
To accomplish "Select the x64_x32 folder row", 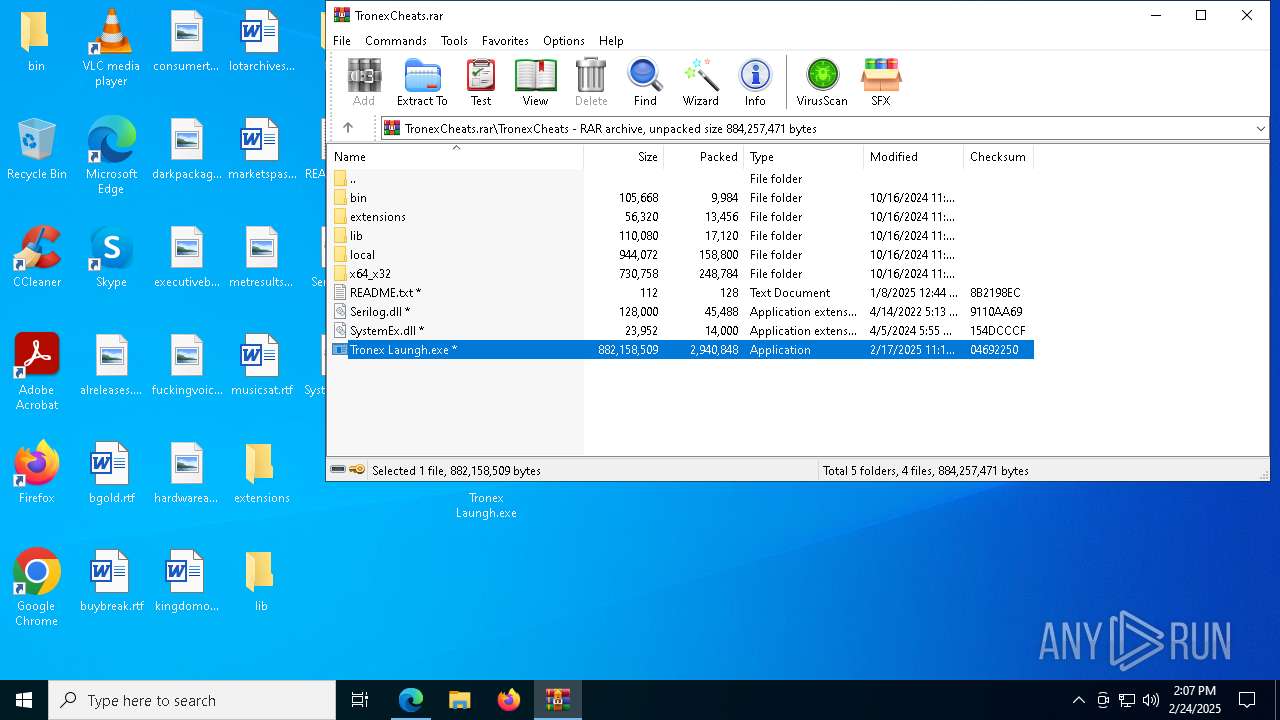I will point(681,274).
